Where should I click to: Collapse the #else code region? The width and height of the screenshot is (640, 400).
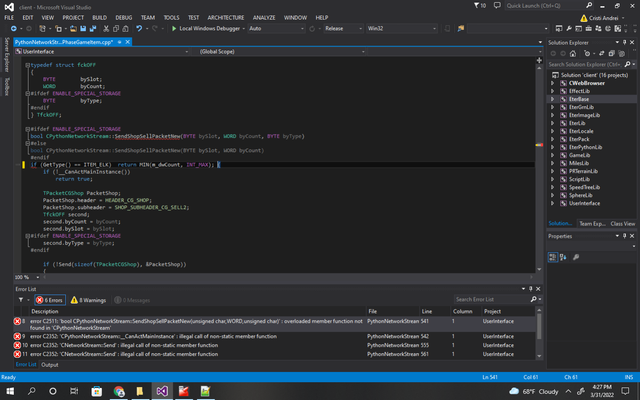[x=27, y=143]
